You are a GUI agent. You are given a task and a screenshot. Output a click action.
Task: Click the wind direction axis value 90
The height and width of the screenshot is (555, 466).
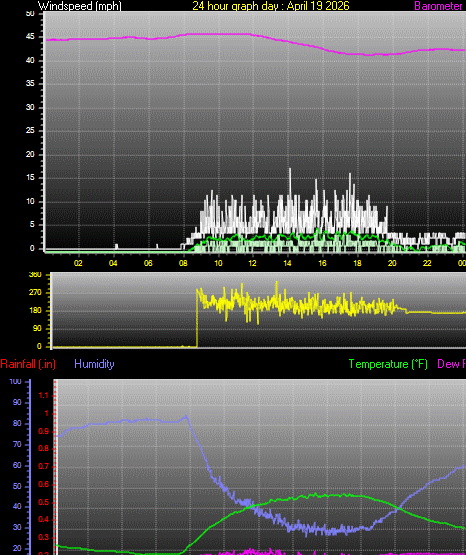point(36,328)
